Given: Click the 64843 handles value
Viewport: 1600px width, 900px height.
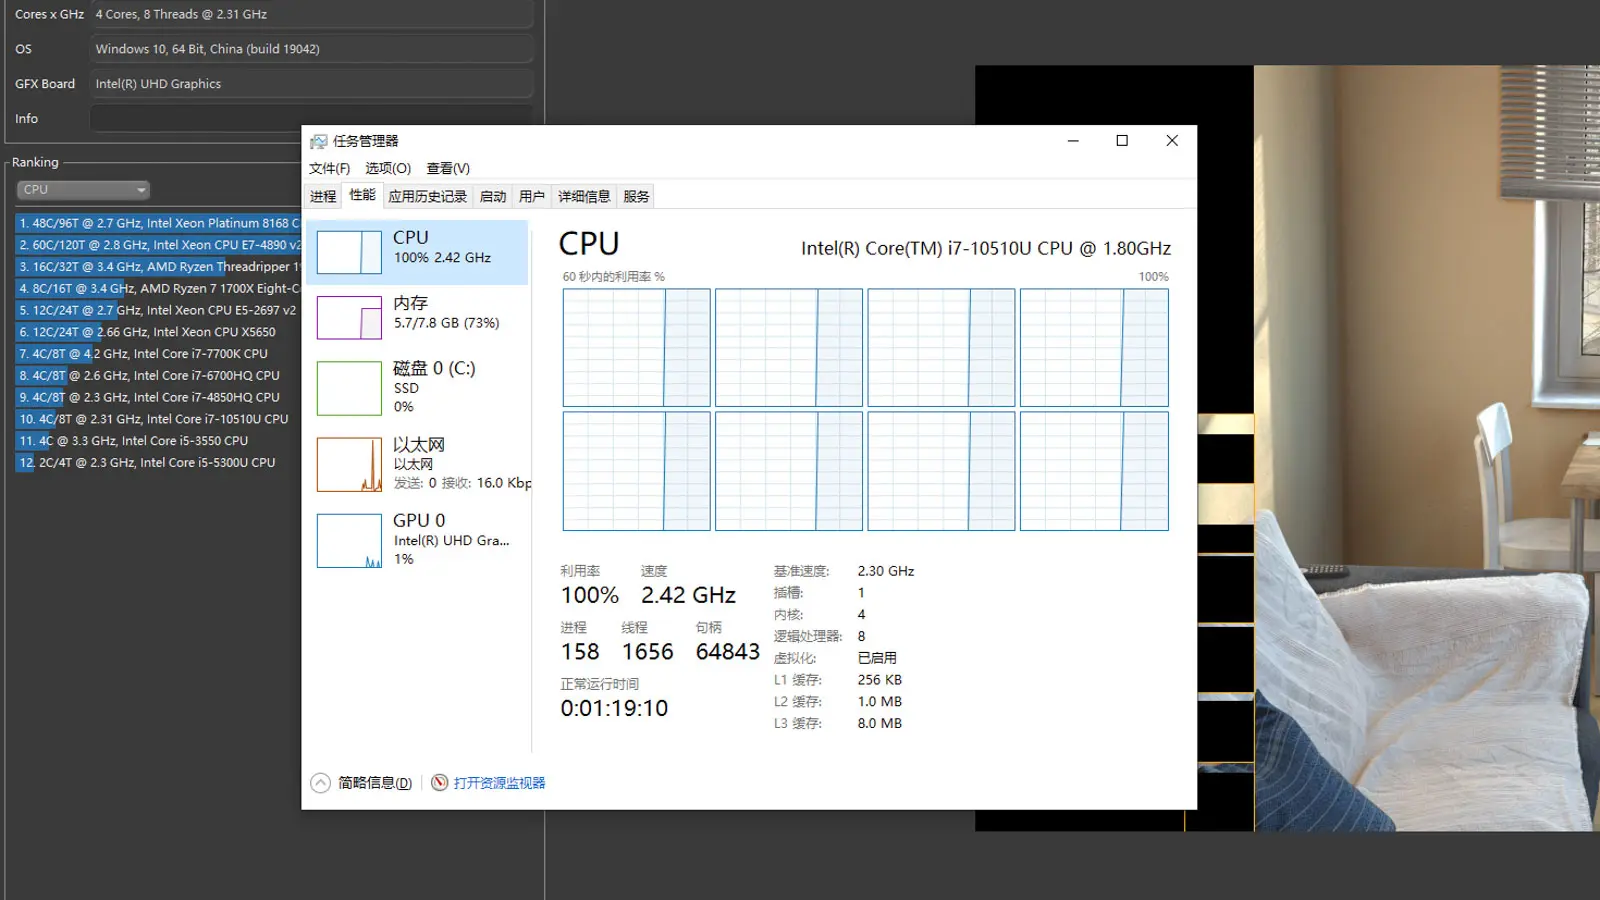Looking at the screenshot, I should tap(728, 652).
